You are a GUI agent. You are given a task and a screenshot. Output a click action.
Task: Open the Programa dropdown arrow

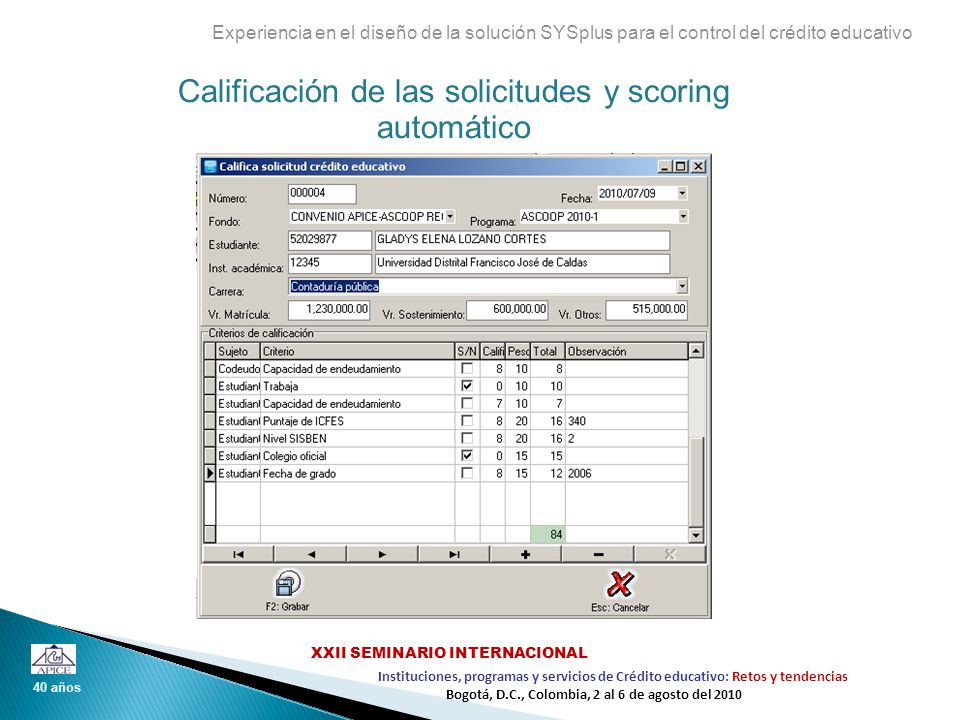tap(683, 216)
